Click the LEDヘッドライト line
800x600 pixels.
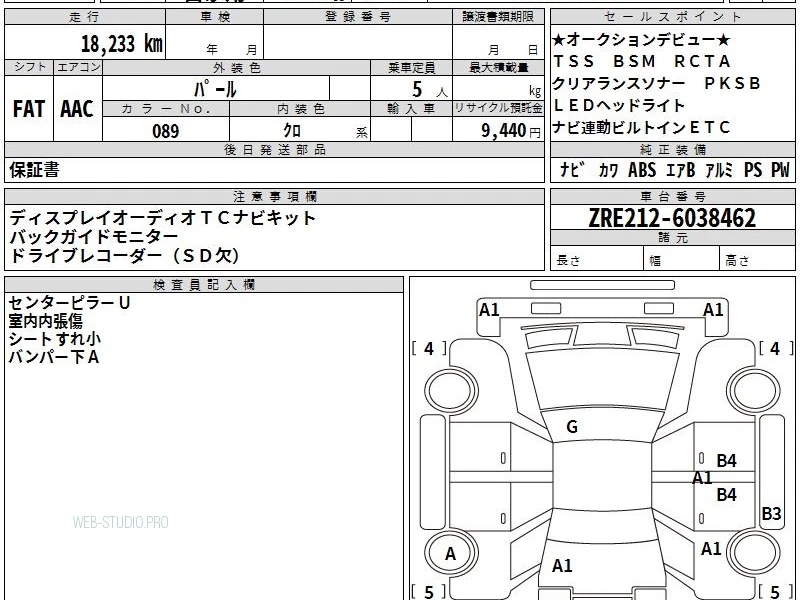pyautogui.click(x=618, y=105)
